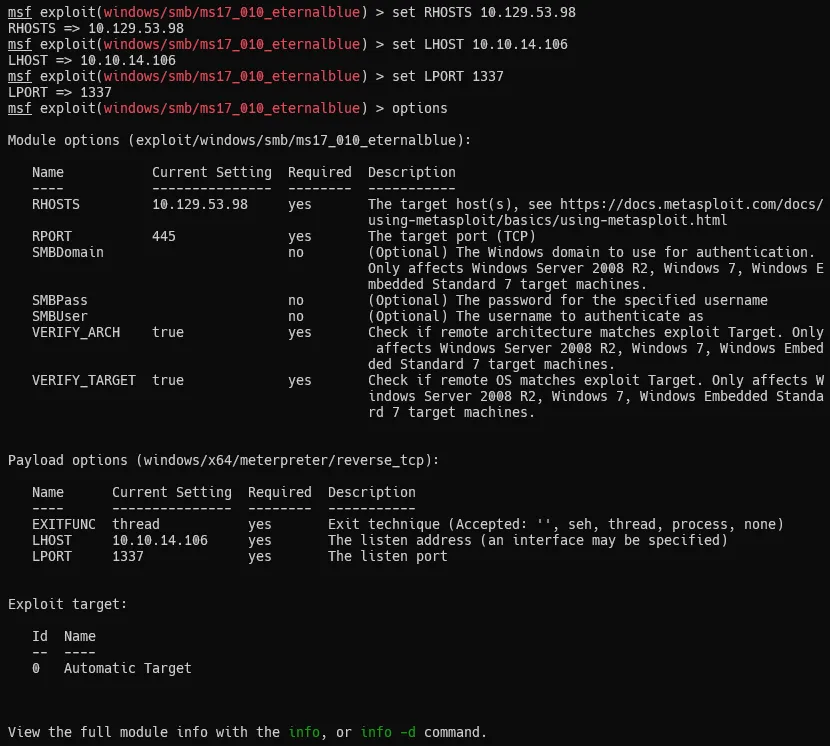
Task: Click the LPORT name in payload options table
Action: [x=51, y=556]
